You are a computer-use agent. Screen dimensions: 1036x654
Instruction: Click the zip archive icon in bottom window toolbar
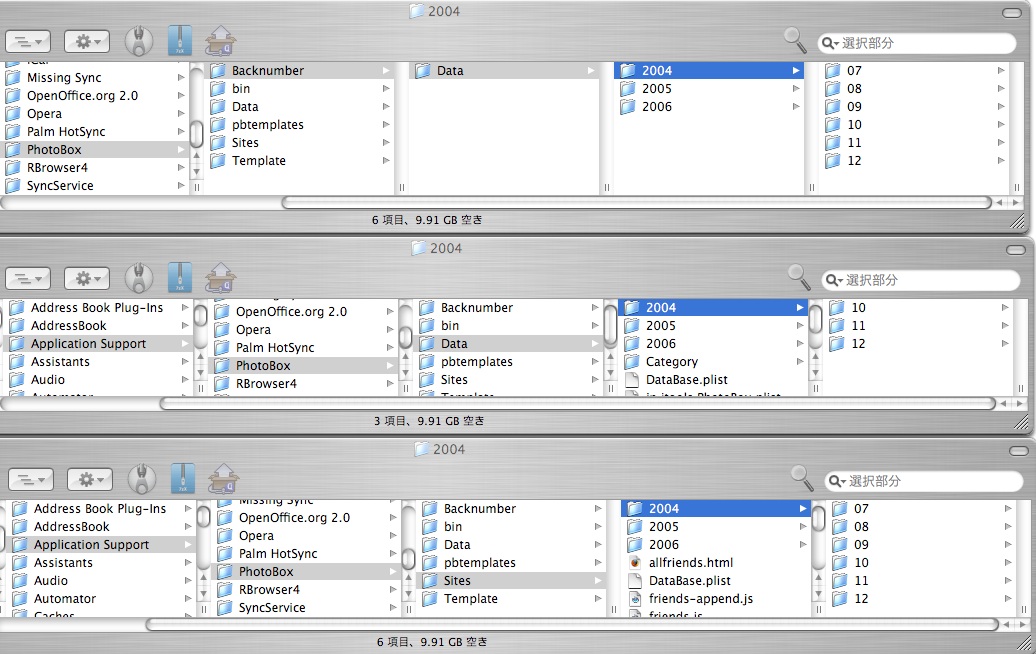click(181, 479)
